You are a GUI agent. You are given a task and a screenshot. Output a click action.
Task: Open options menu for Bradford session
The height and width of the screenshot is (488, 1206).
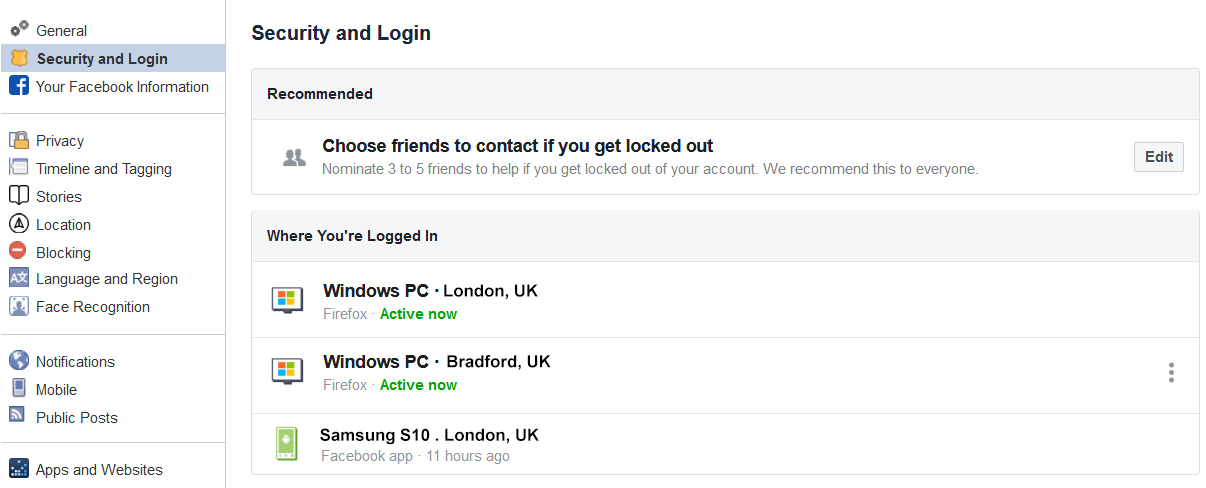(1171, 373)
